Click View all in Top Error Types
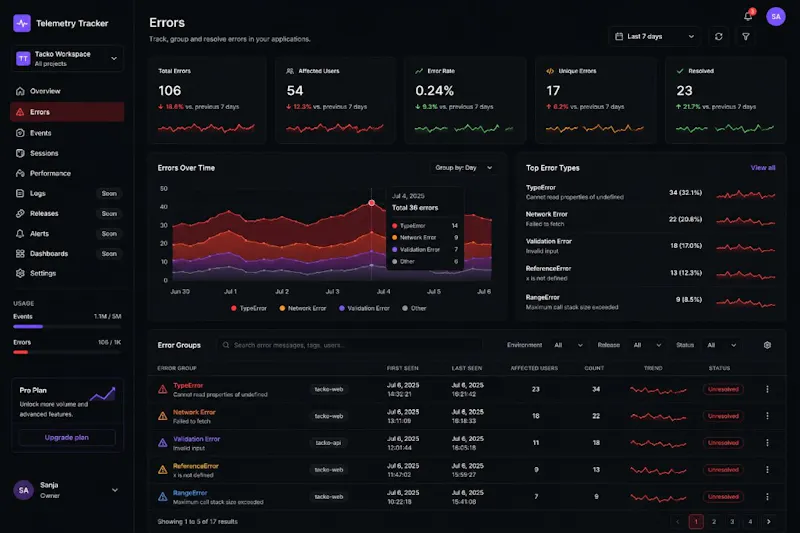The image size is (800, 533). [x=763, y=168]
